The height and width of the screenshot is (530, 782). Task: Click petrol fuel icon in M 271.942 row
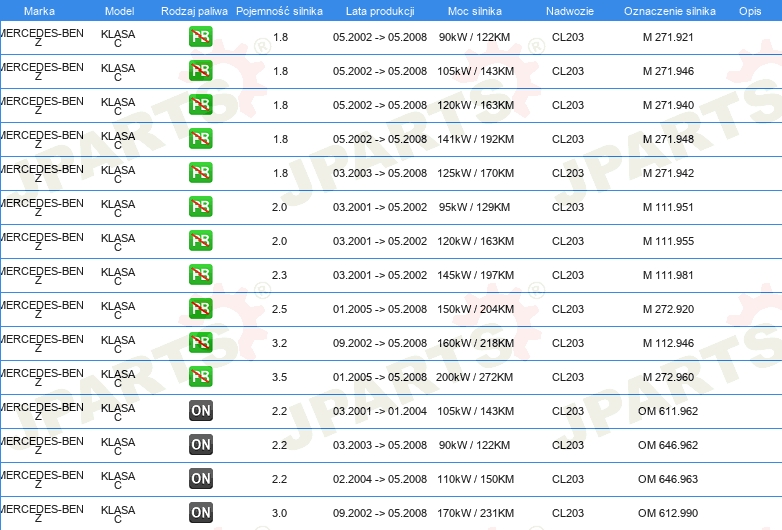pyautogui.click(x=200, y=173)
